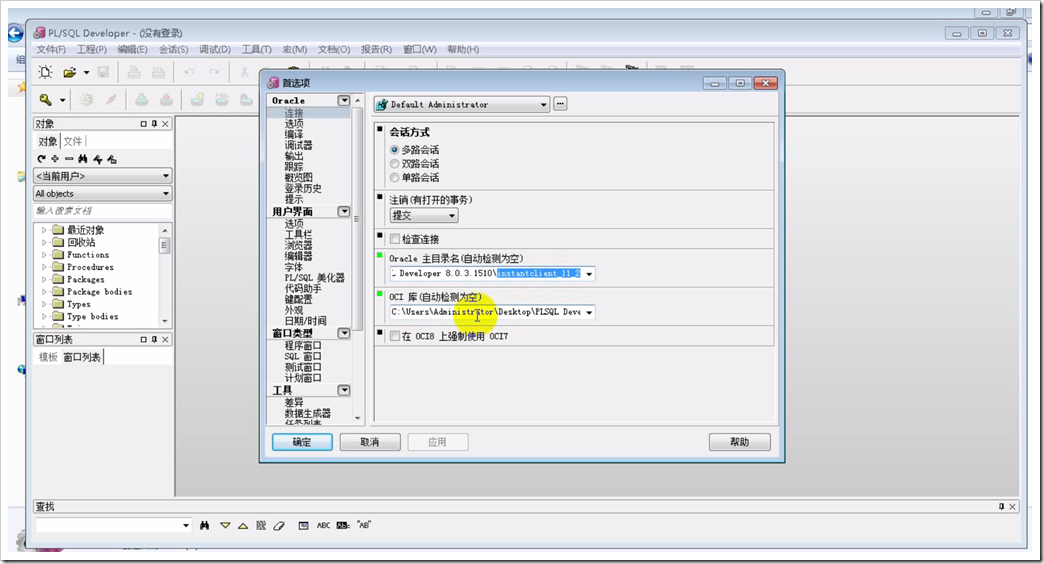
Task: Open the 文件(F) menu
Action: tap(51, 49)
